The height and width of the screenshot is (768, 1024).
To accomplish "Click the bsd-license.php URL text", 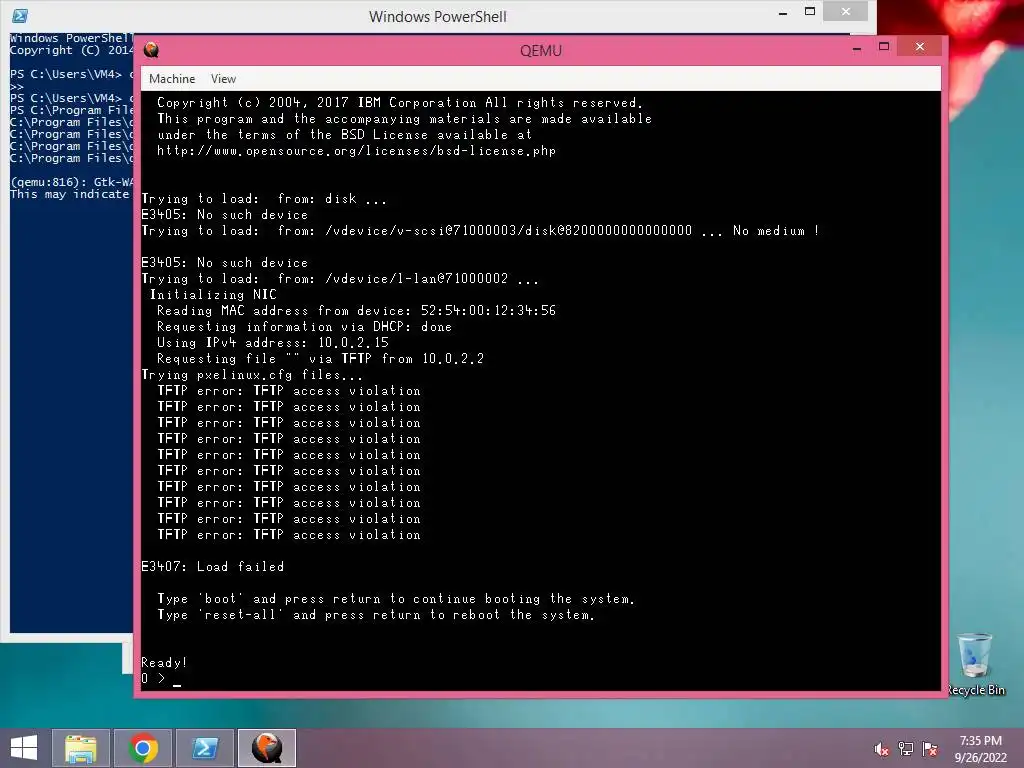I will click(x=357, y=151).
